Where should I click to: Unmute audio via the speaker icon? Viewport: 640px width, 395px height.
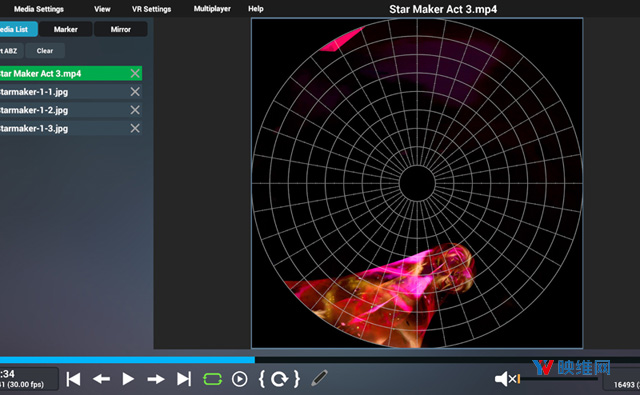pos(506,379)
